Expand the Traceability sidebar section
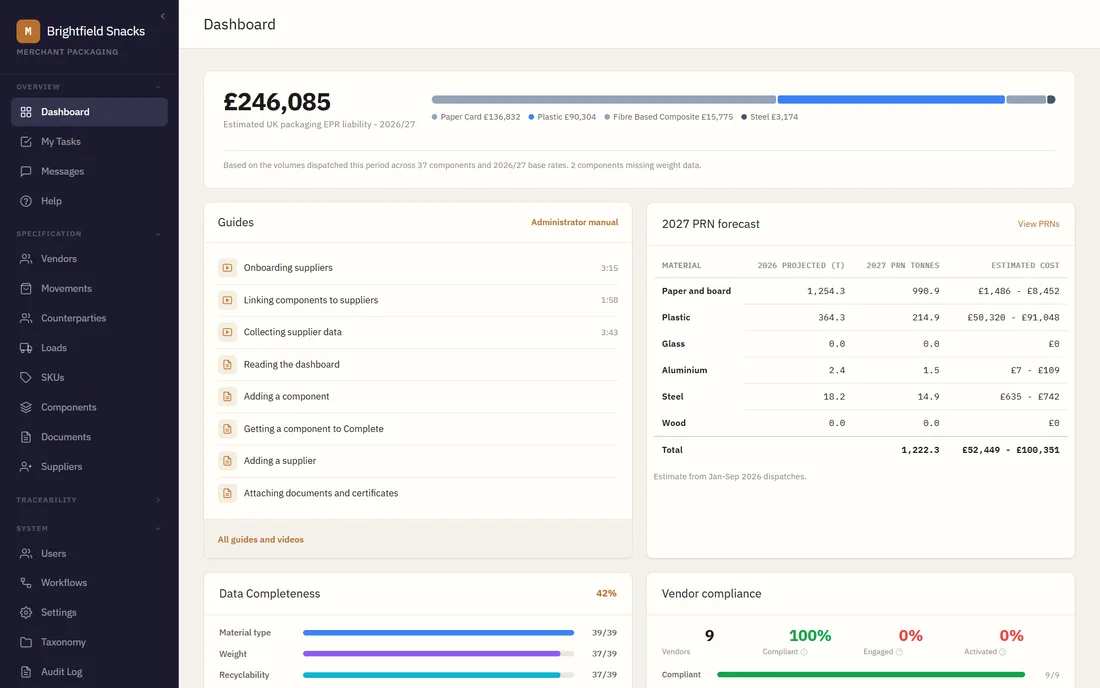1100x688 pixels. [158, 500]
